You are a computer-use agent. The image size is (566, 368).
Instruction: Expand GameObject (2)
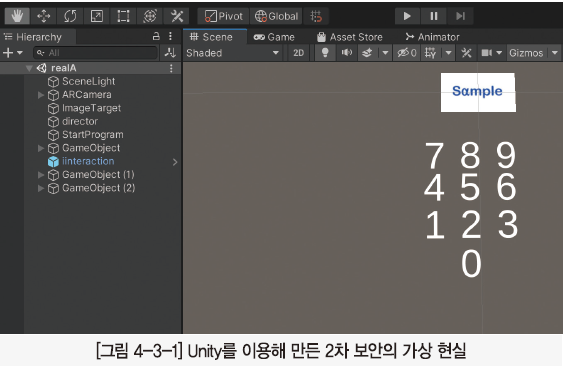(41, 188)
